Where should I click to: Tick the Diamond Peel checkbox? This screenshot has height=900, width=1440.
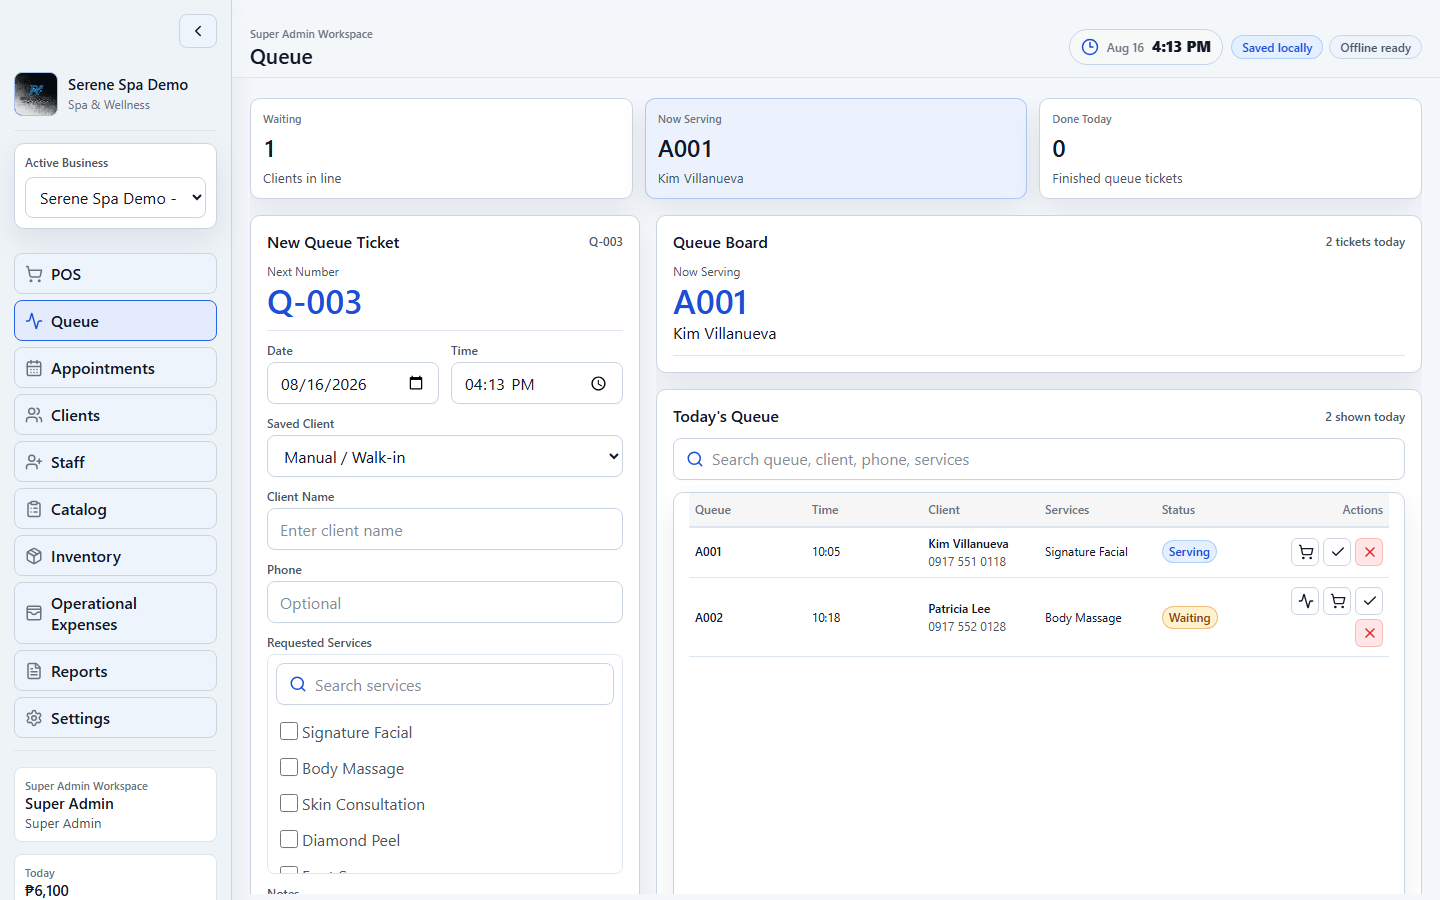(x=289, y=839)
